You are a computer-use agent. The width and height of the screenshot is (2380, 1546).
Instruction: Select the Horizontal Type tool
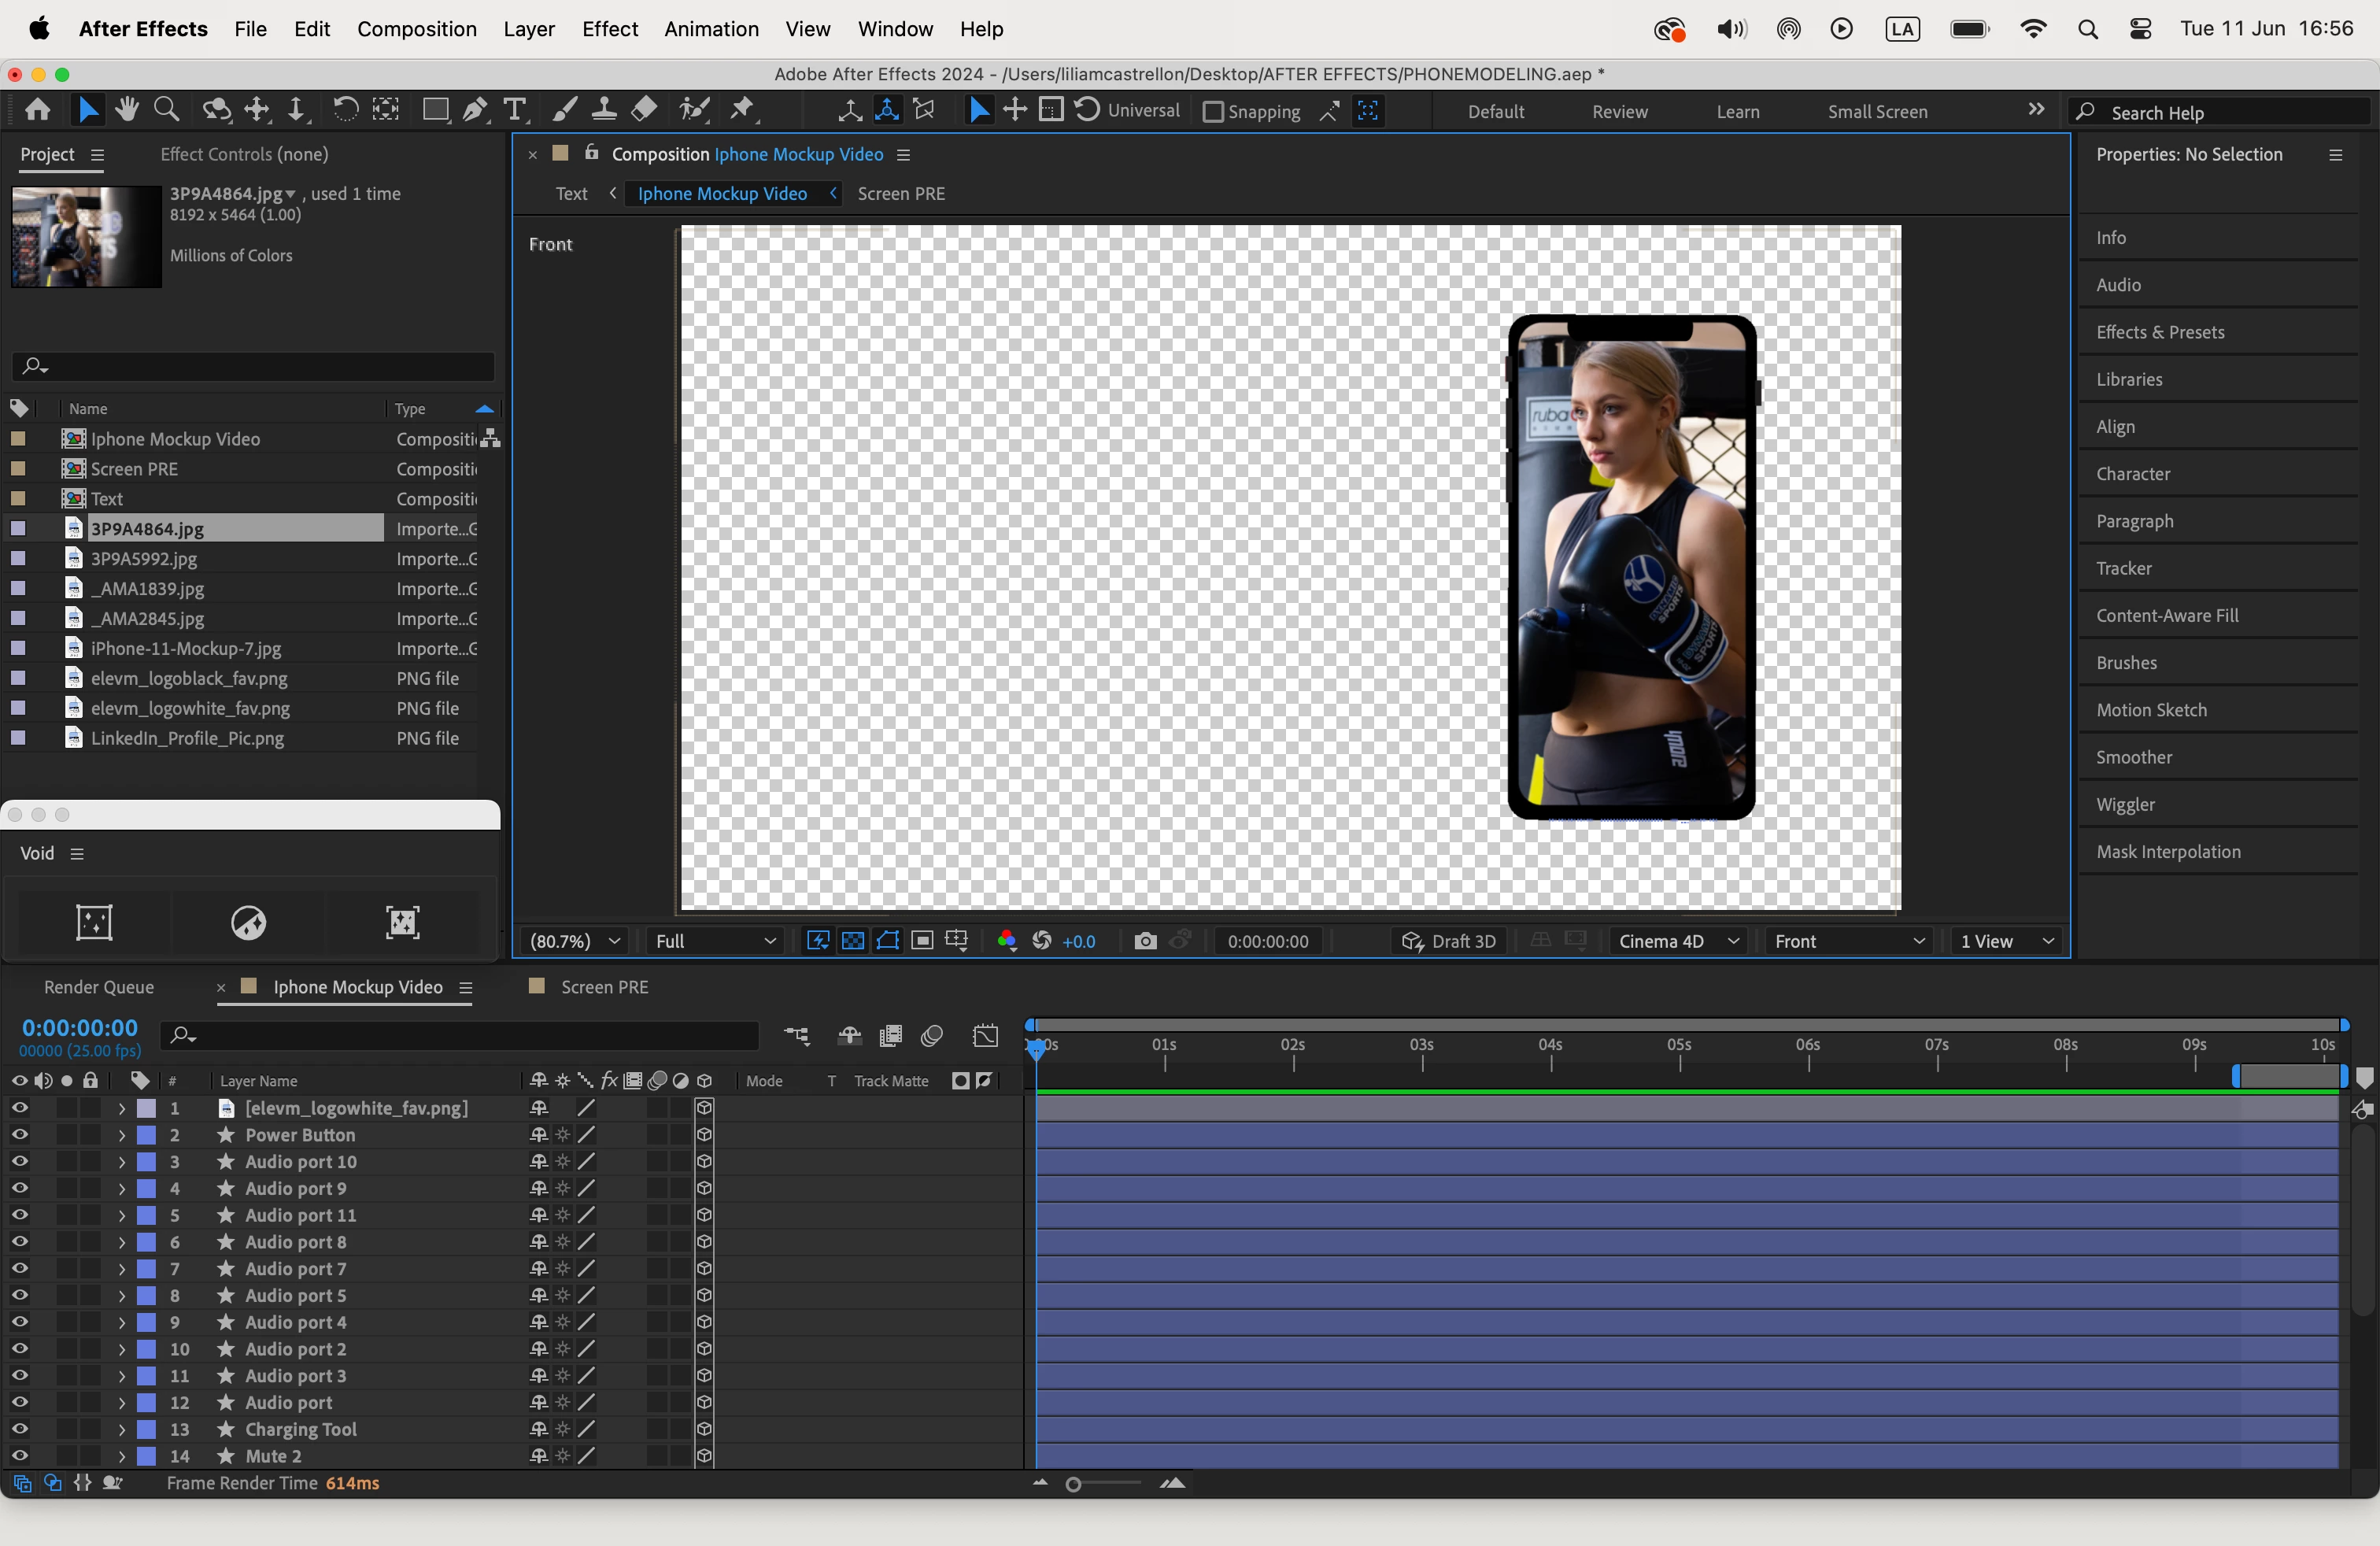[515, 110]
